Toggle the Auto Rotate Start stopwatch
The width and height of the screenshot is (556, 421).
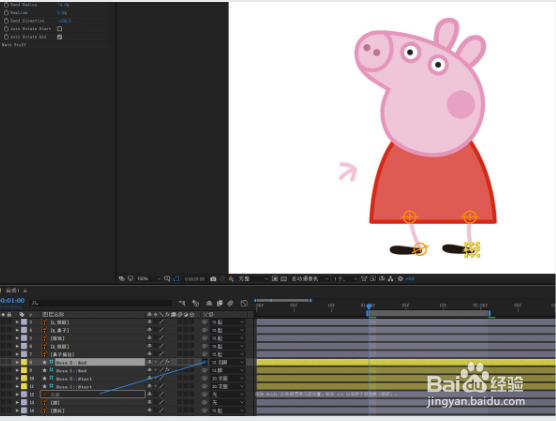coord(6,29)
